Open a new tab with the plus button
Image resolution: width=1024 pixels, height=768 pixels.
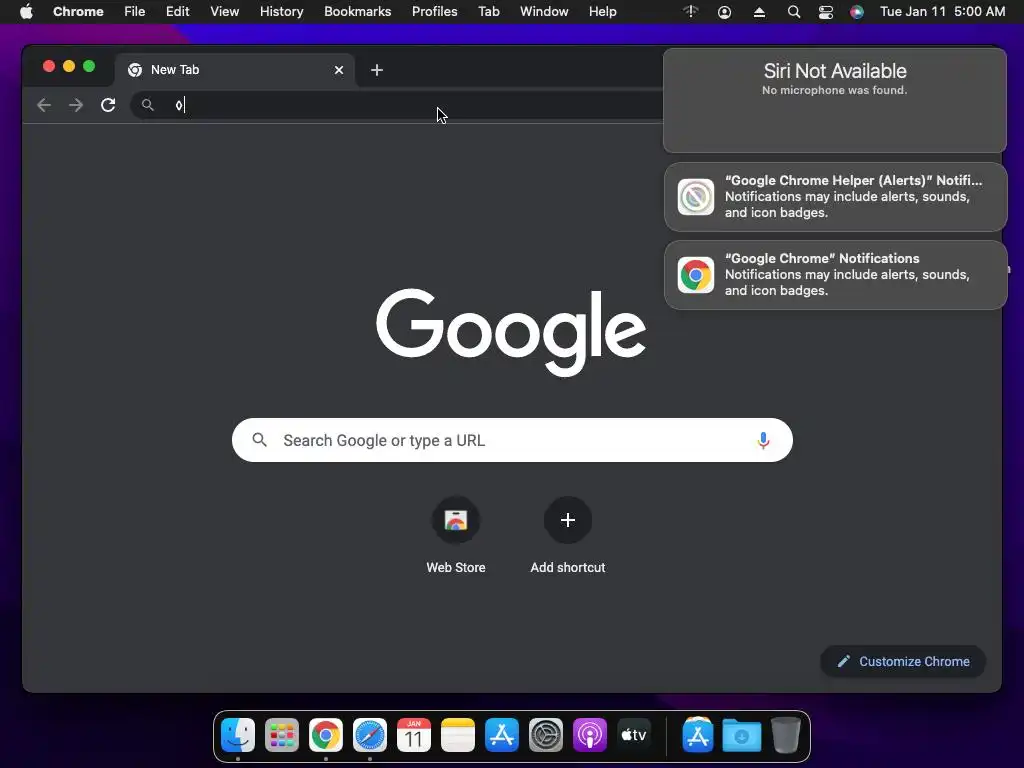click(x=377, y=70)
